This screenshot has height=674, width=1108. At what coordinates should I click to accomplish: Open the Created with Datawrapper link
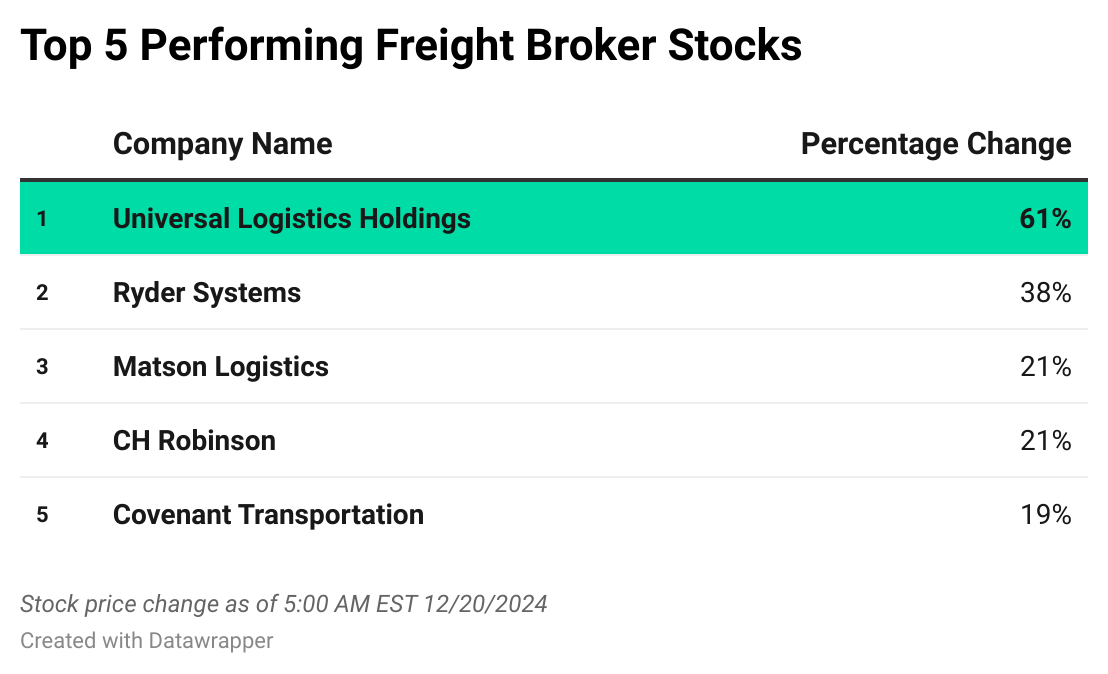click(146, 640)
